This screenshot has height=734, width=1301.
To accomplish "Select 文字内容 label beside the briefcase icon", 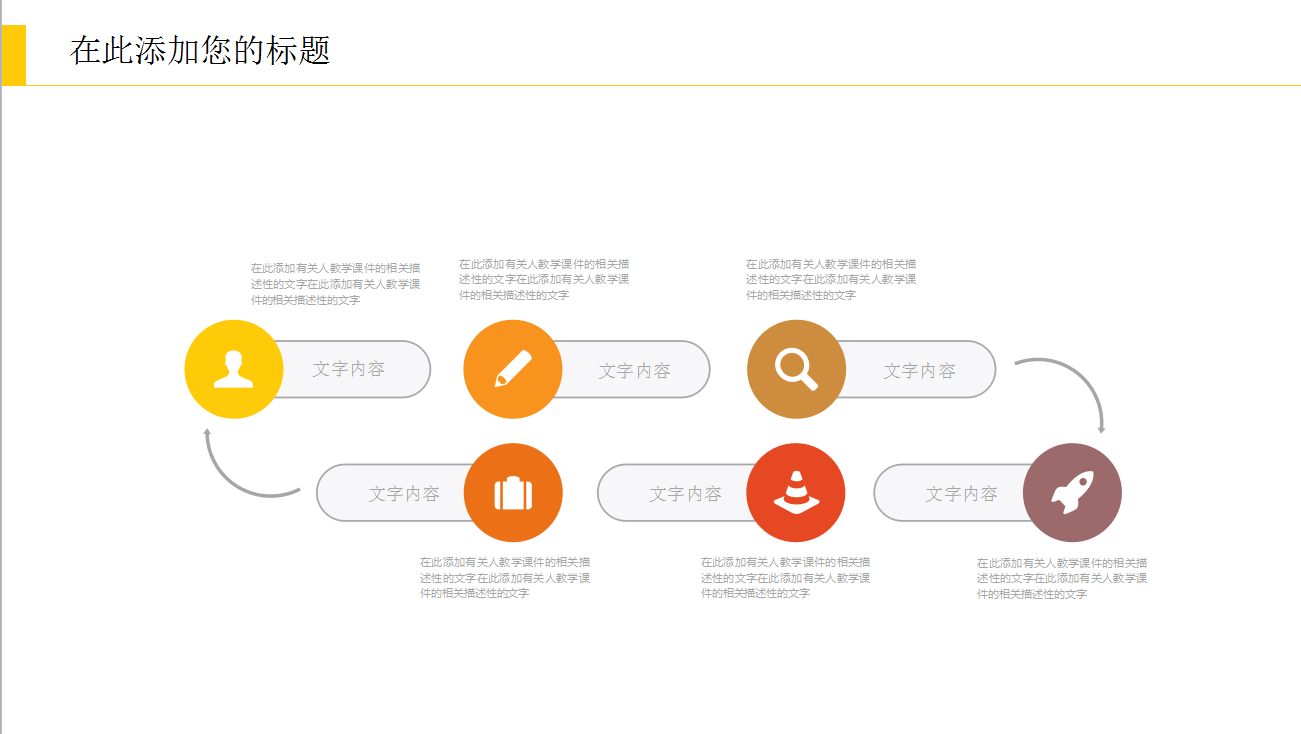I will (x=404, y=494).
